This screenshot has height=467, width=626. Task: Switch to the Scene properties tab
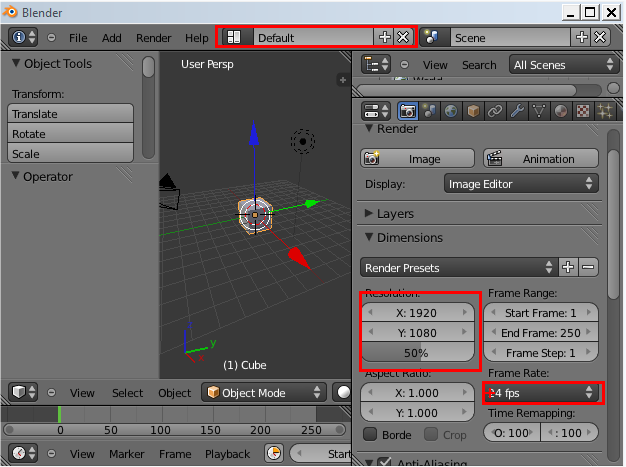pyautogui.click(x=430, y=111)
